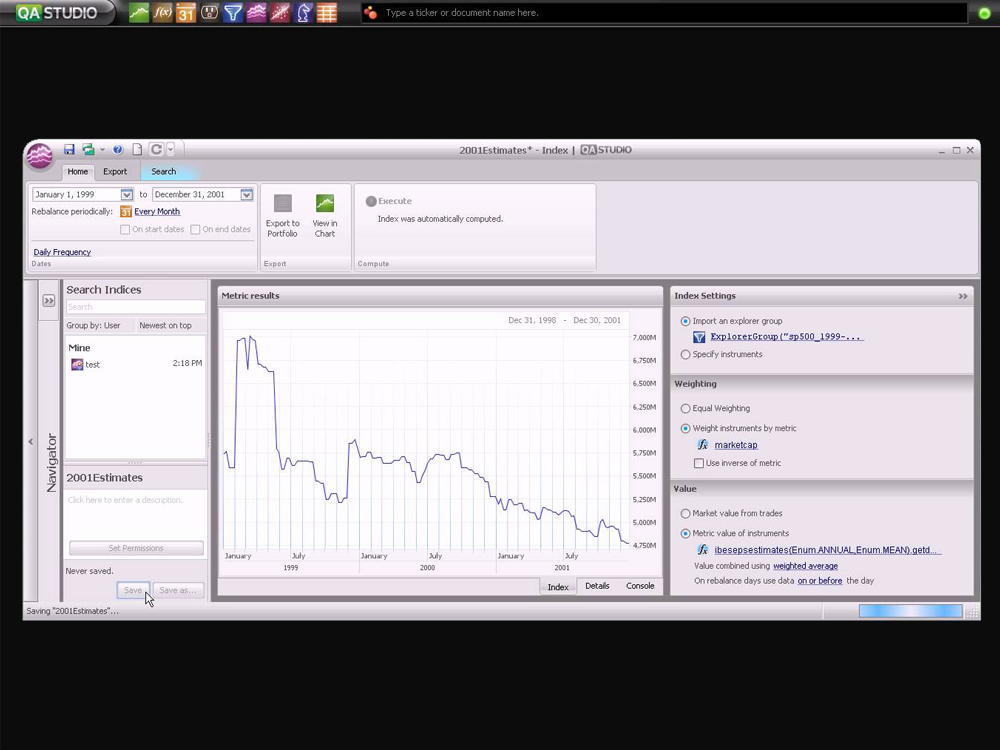Open the ExplorerGroup("sp500_1999-... link

[787, 337]
